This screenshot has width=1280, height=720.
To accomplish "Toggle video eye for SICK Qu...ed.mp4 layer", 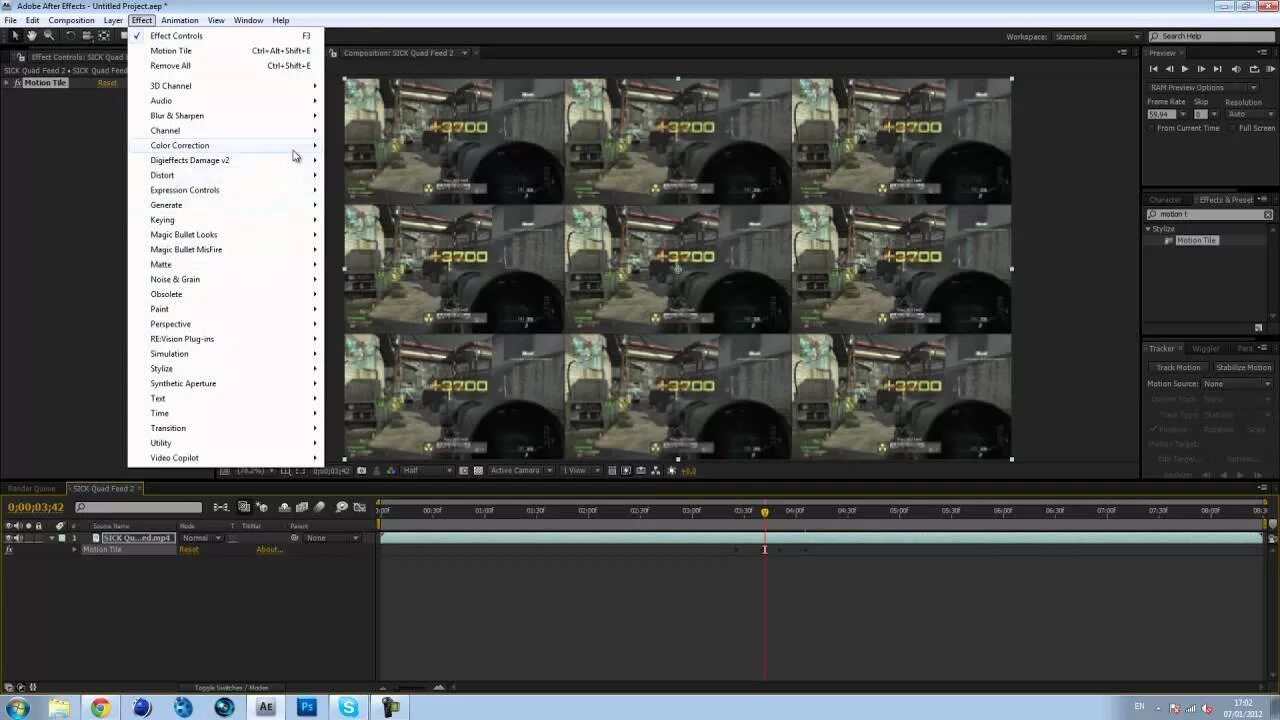I will (x=9, y=538).
